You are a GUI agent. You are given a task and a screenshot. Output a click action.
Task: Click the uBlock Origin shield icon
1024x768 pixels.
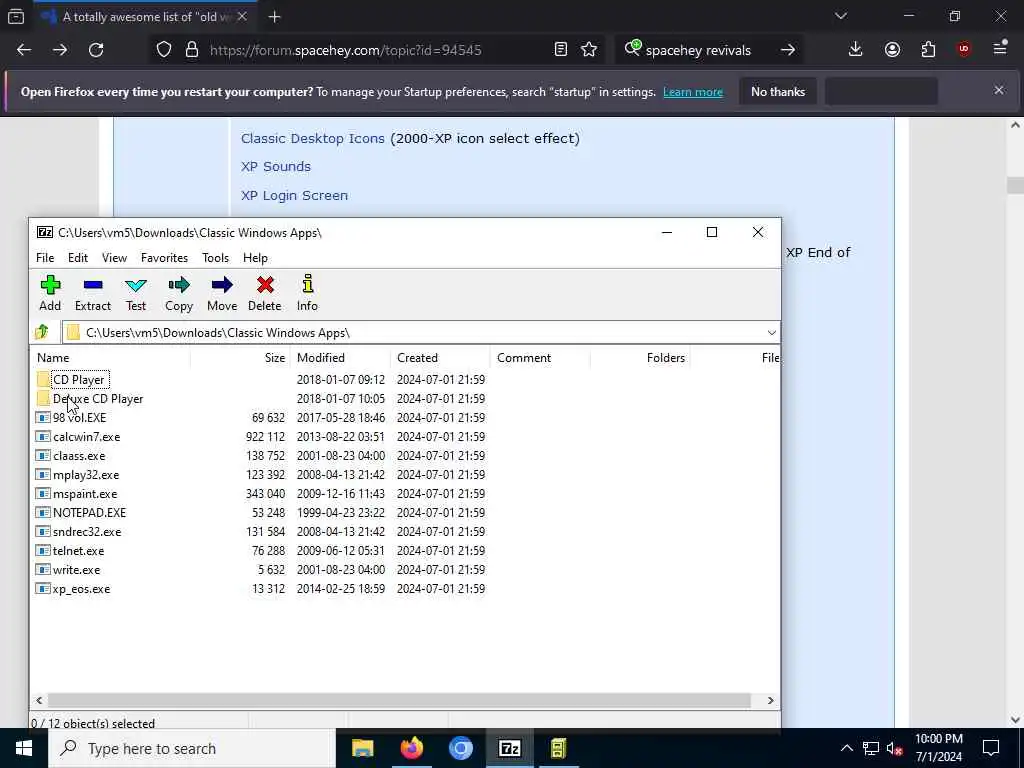coord(964,50)
